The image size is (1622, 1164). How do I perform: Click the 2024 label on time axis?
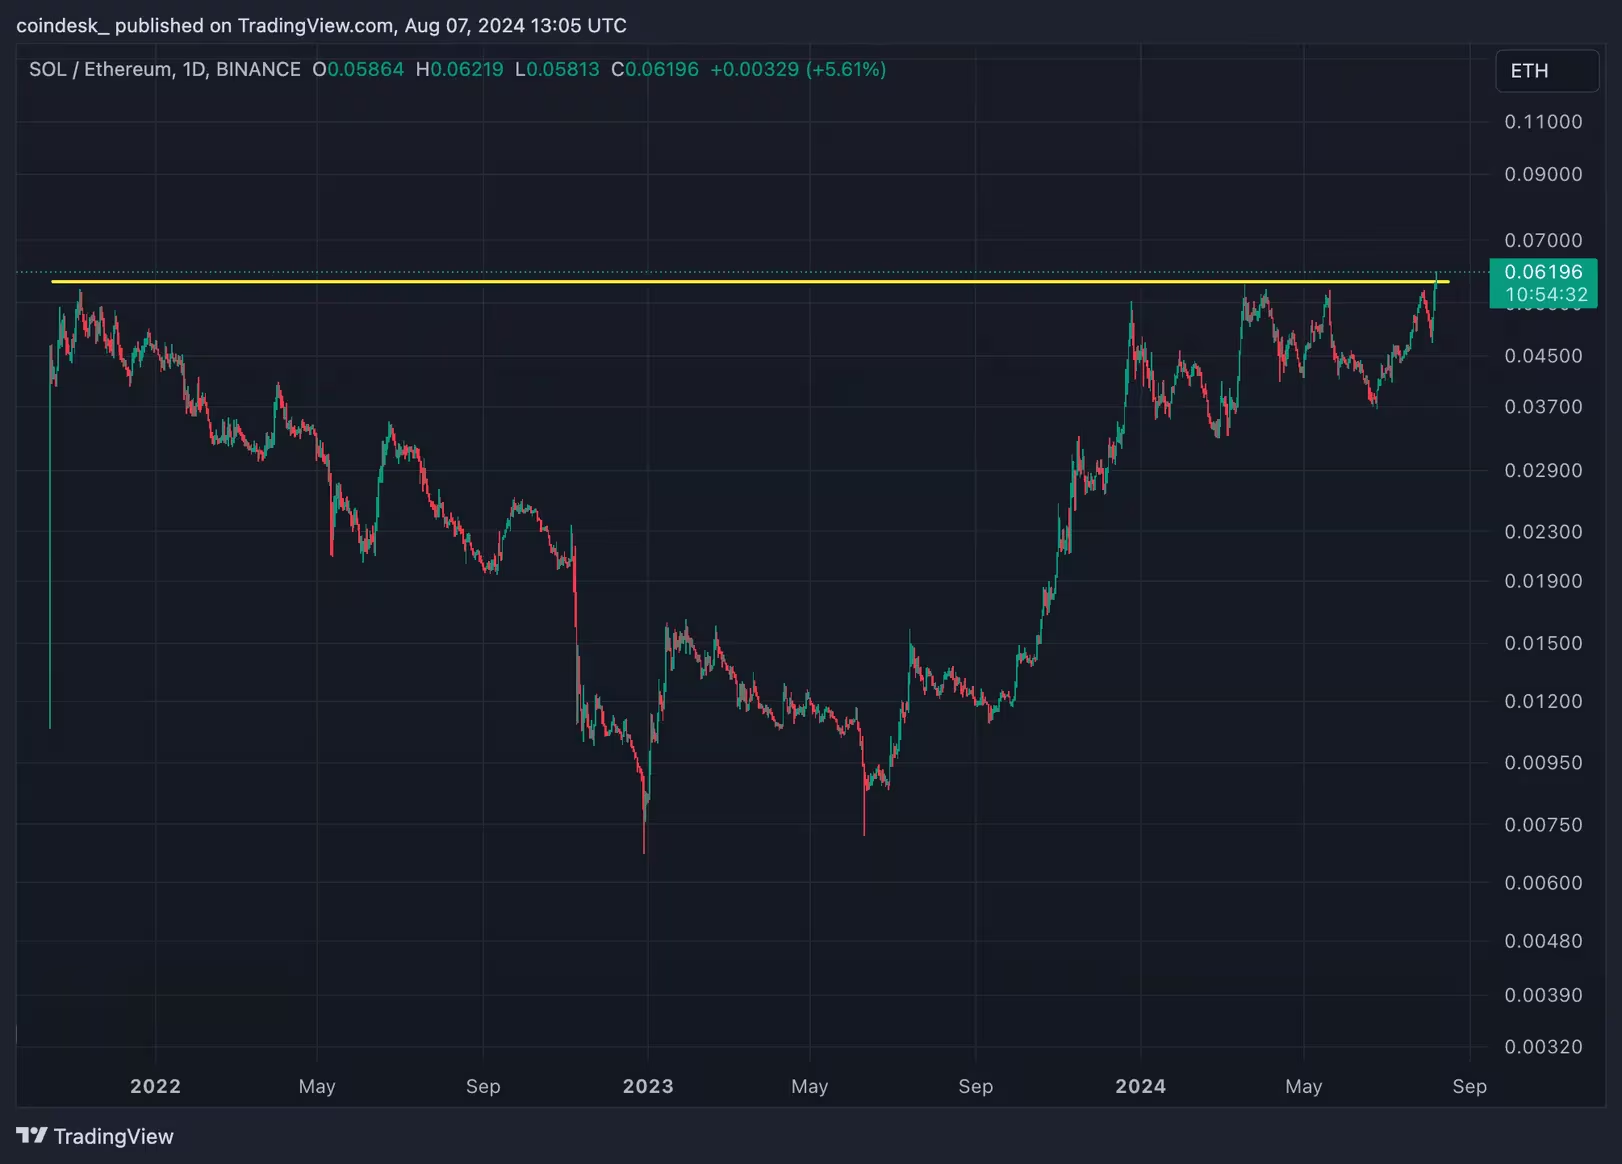(1140, 1086)
